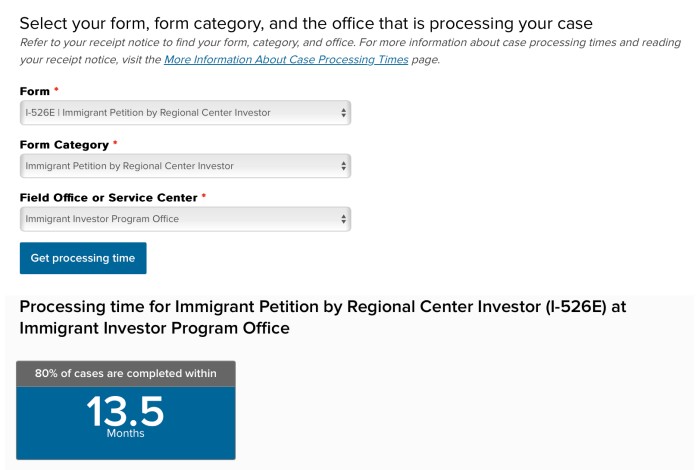Image resolution: width=700 pixels, height=470 pixels.
Task: Click the red asterisk beside Form Category
Action: coord(115,144)
